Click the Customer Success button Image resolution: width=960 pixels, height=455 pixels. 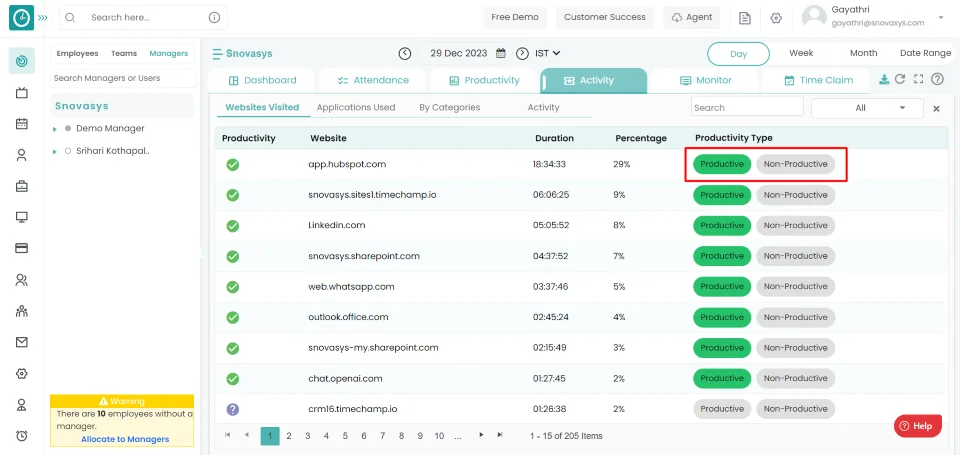(x=605, y=17)
